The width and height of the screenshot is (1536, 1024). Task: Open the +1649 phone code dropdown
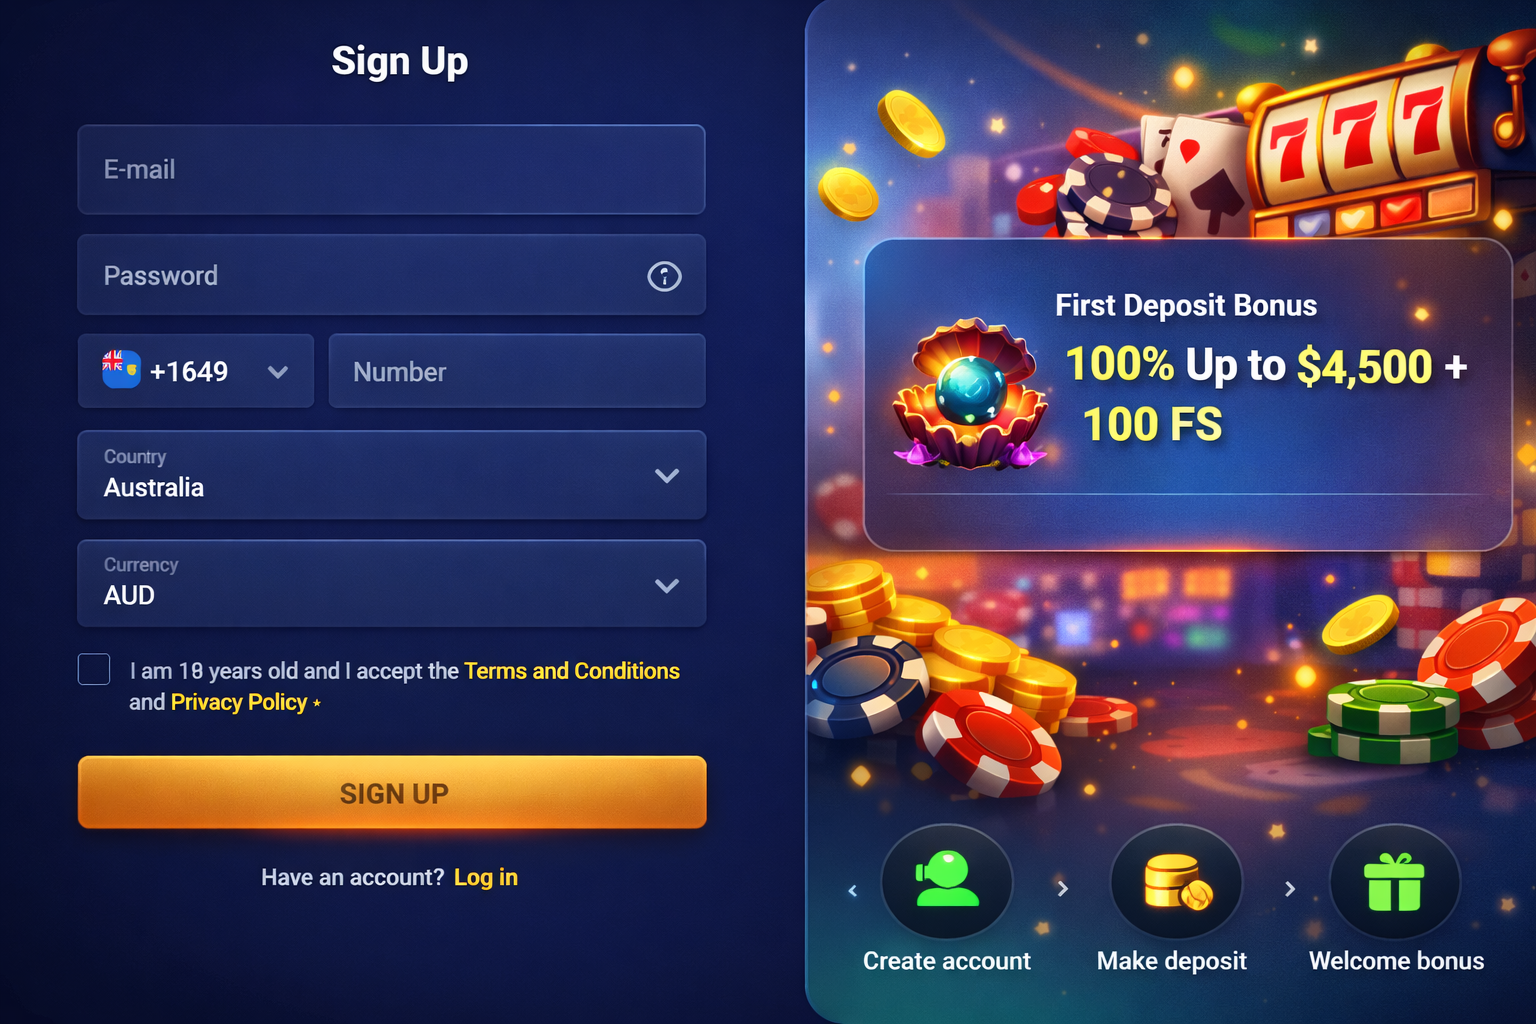[196, 371]
